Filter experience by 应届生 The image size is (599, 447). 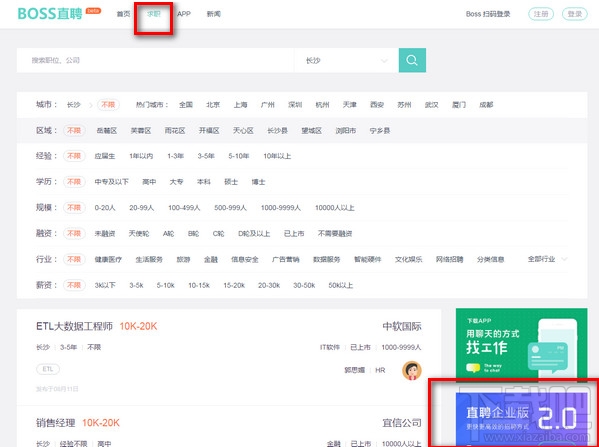pos(105,156)
